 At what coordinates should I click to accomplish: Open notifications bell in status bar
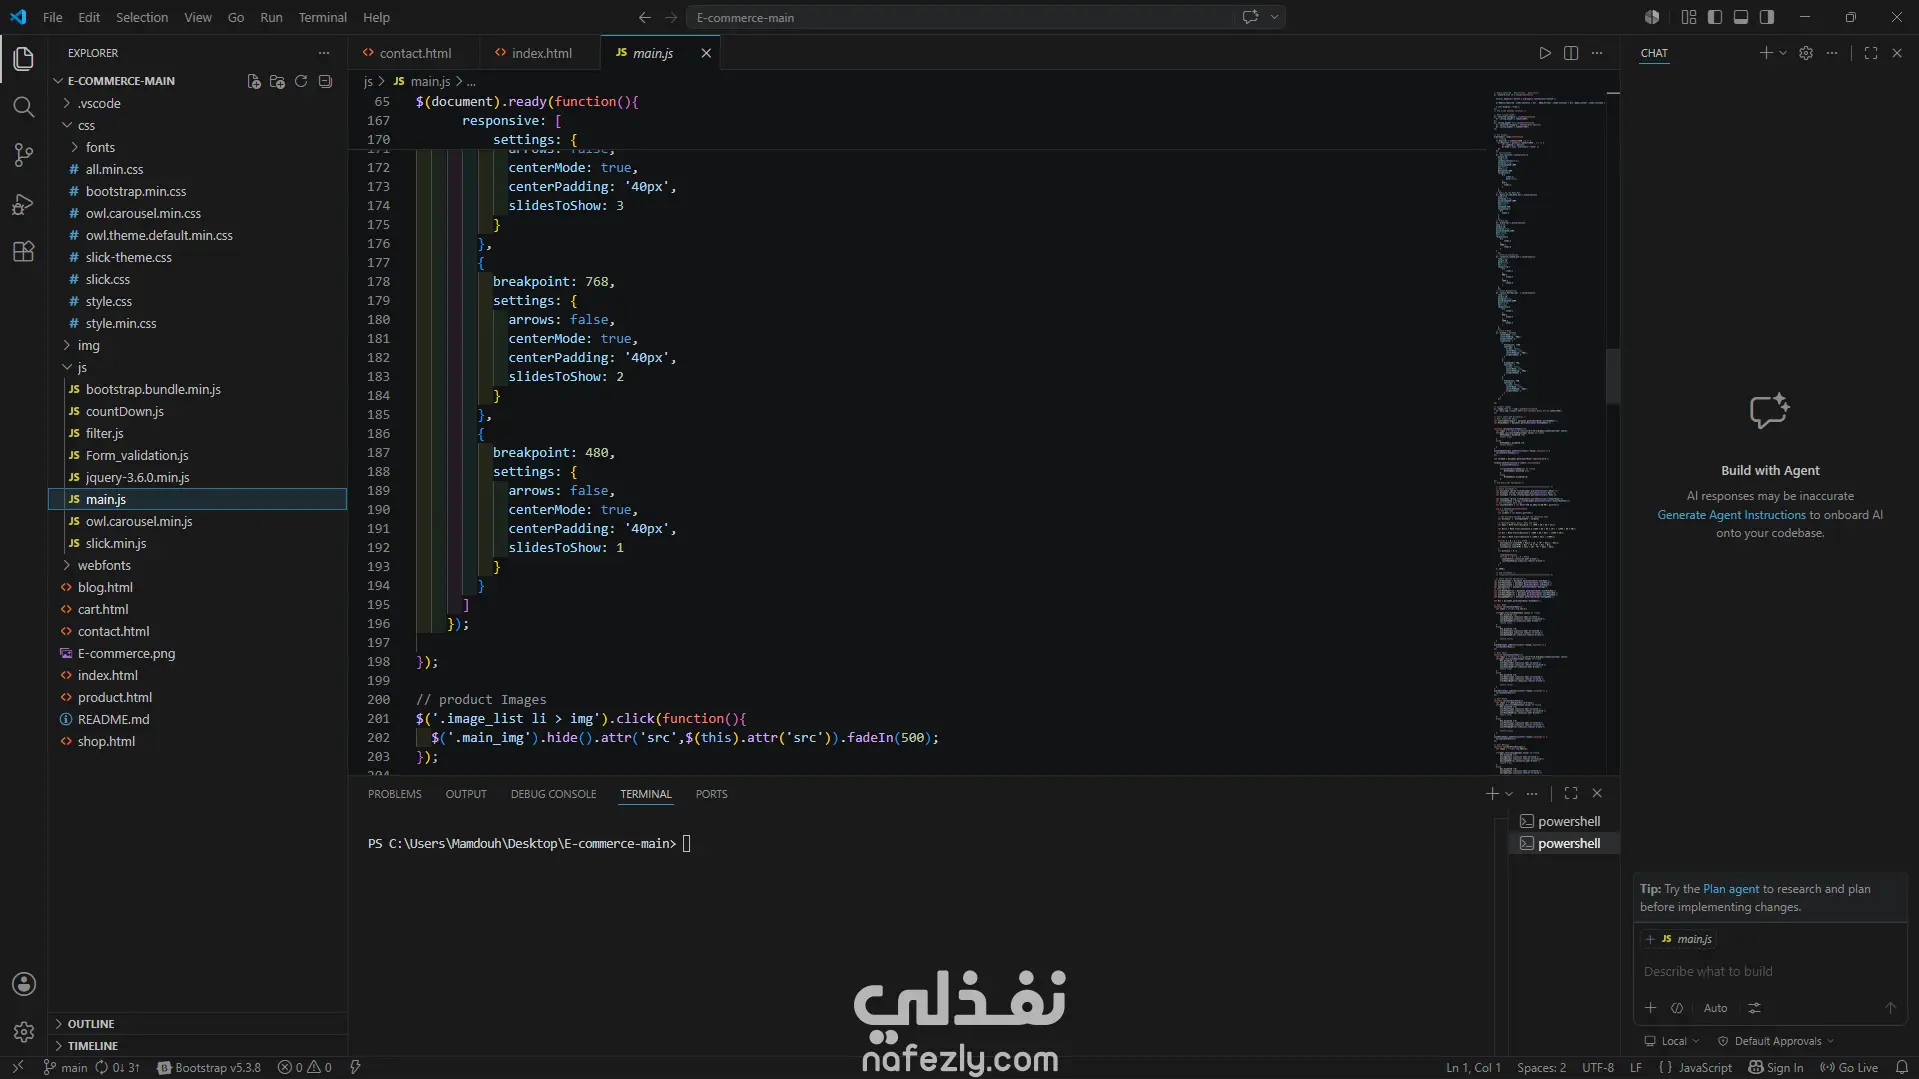tap(1902, 1067)
